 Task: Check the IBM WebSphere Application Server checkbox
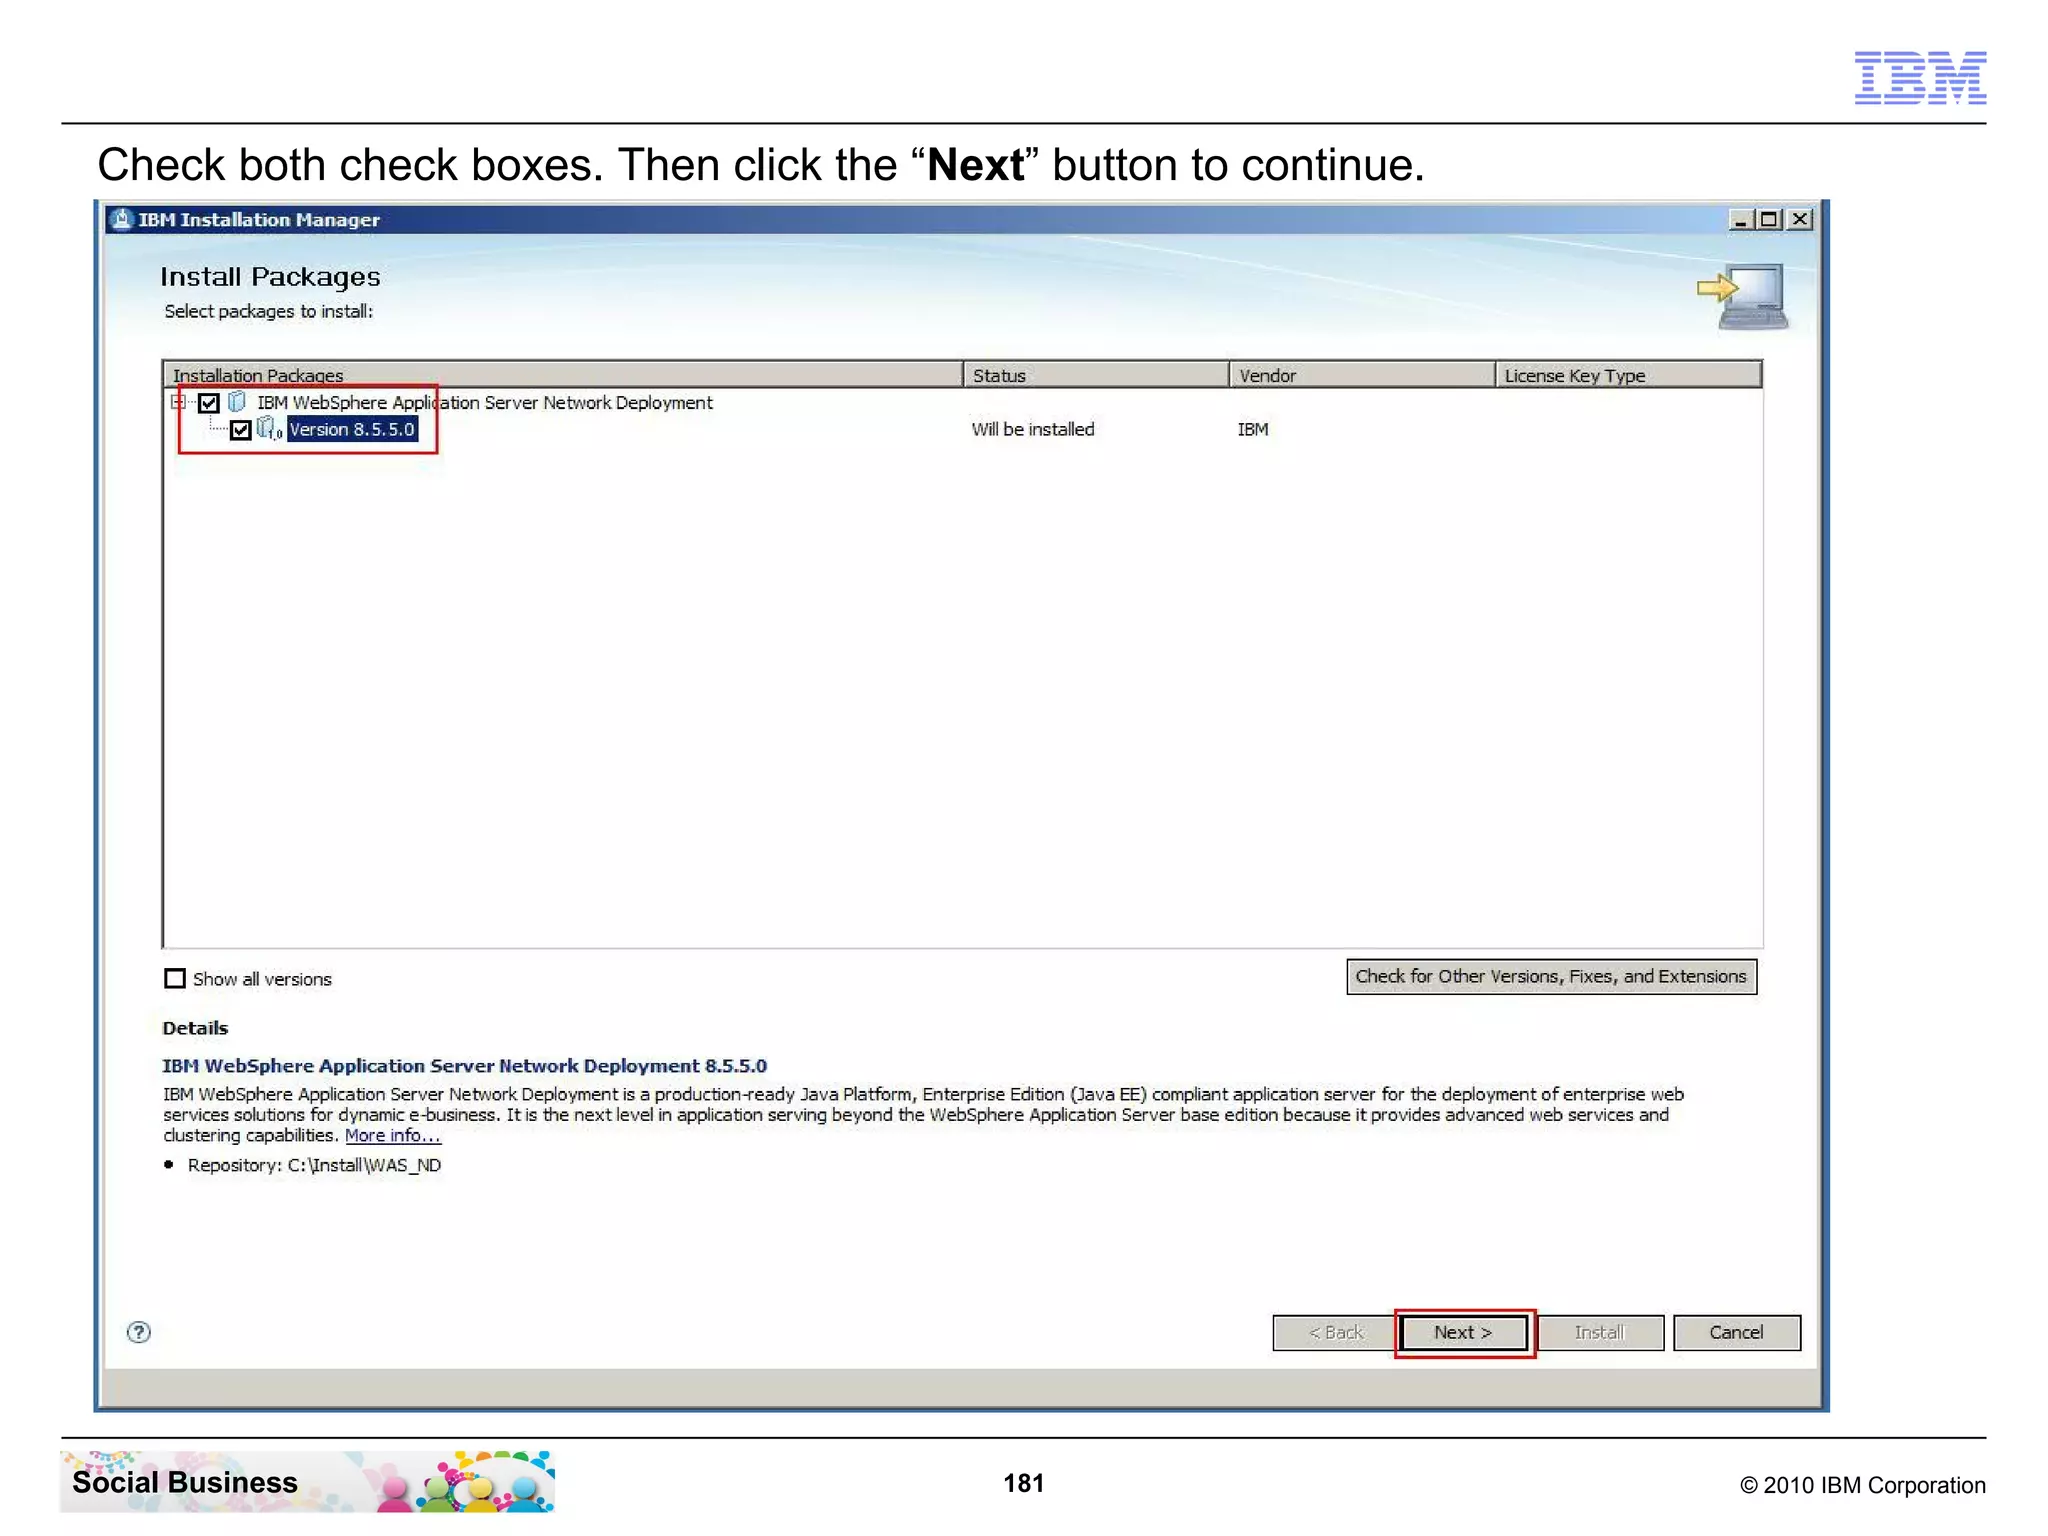click(209, 403)
